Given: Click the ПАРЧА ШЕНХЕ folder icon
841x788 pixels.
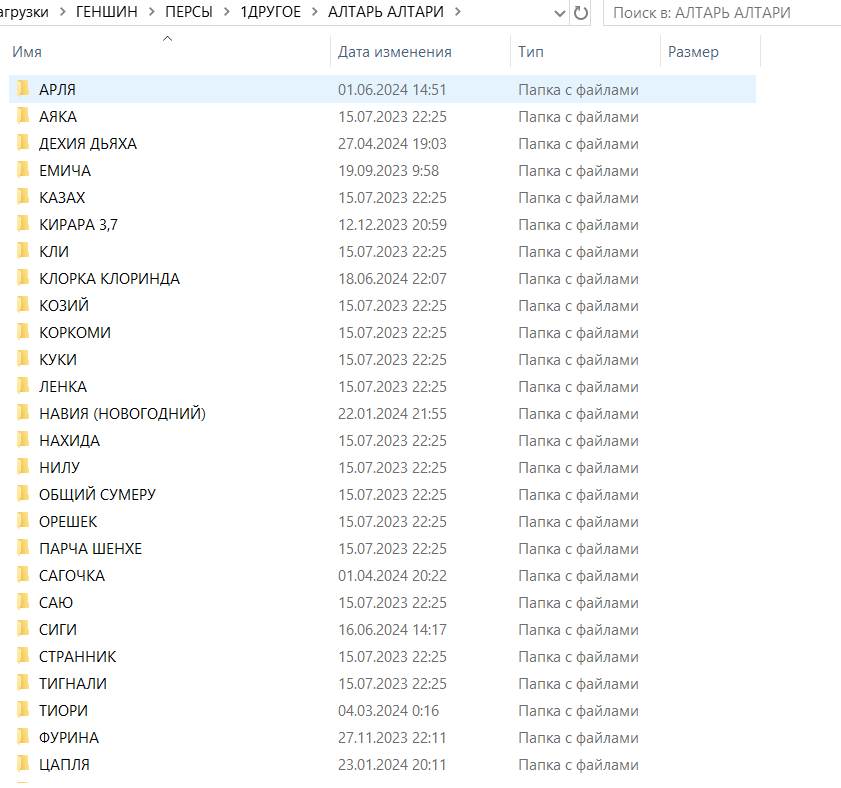Looking at the screenshot, I should pos(23,548).
